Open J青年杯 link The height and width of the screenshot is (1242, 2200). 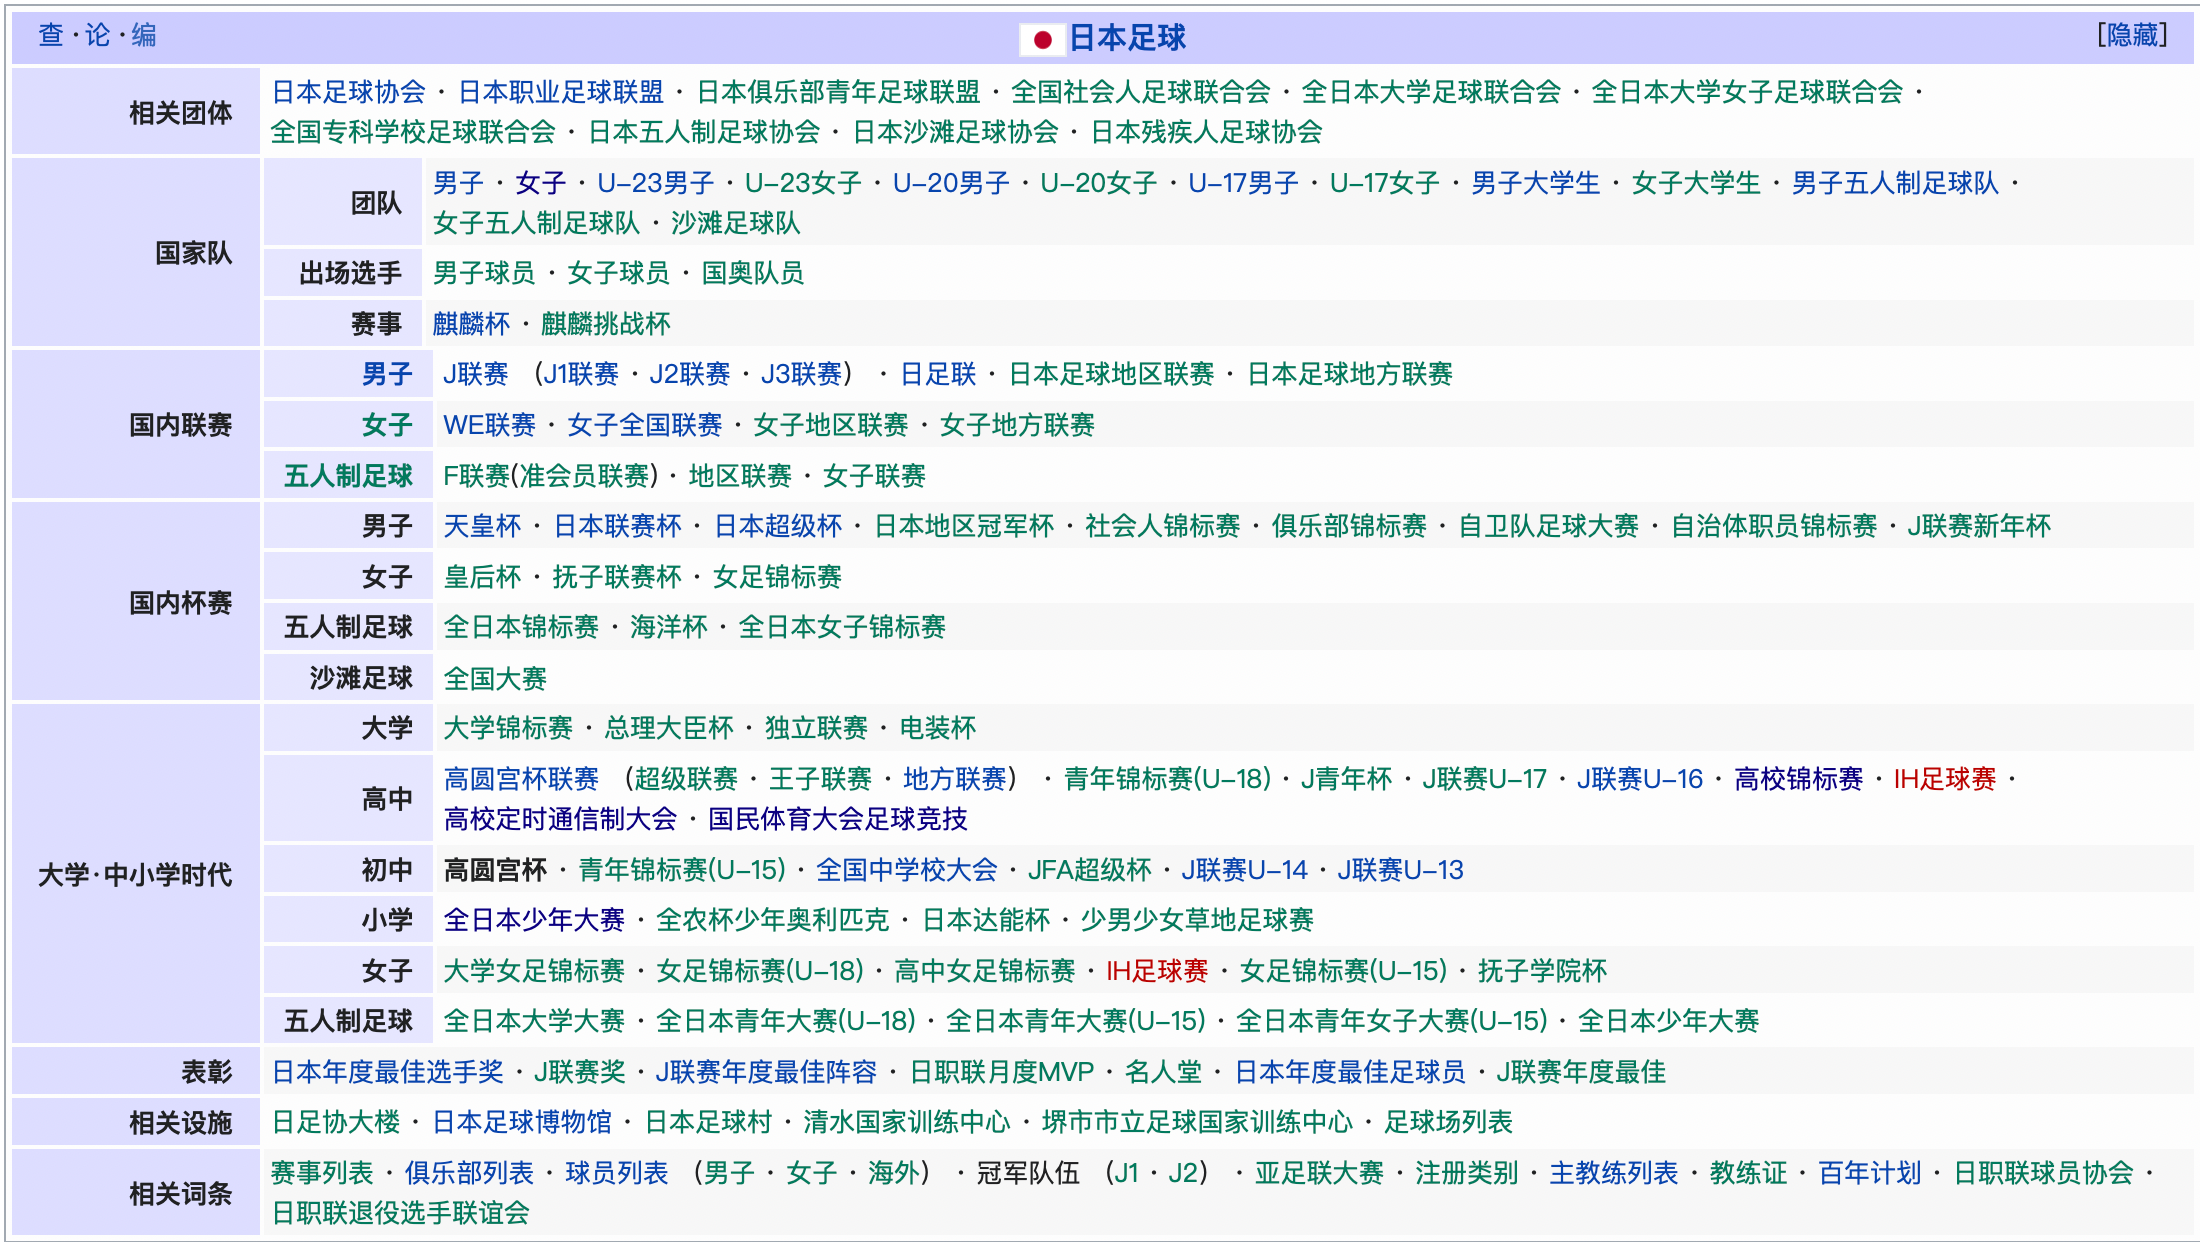(x=1346, y=779)
